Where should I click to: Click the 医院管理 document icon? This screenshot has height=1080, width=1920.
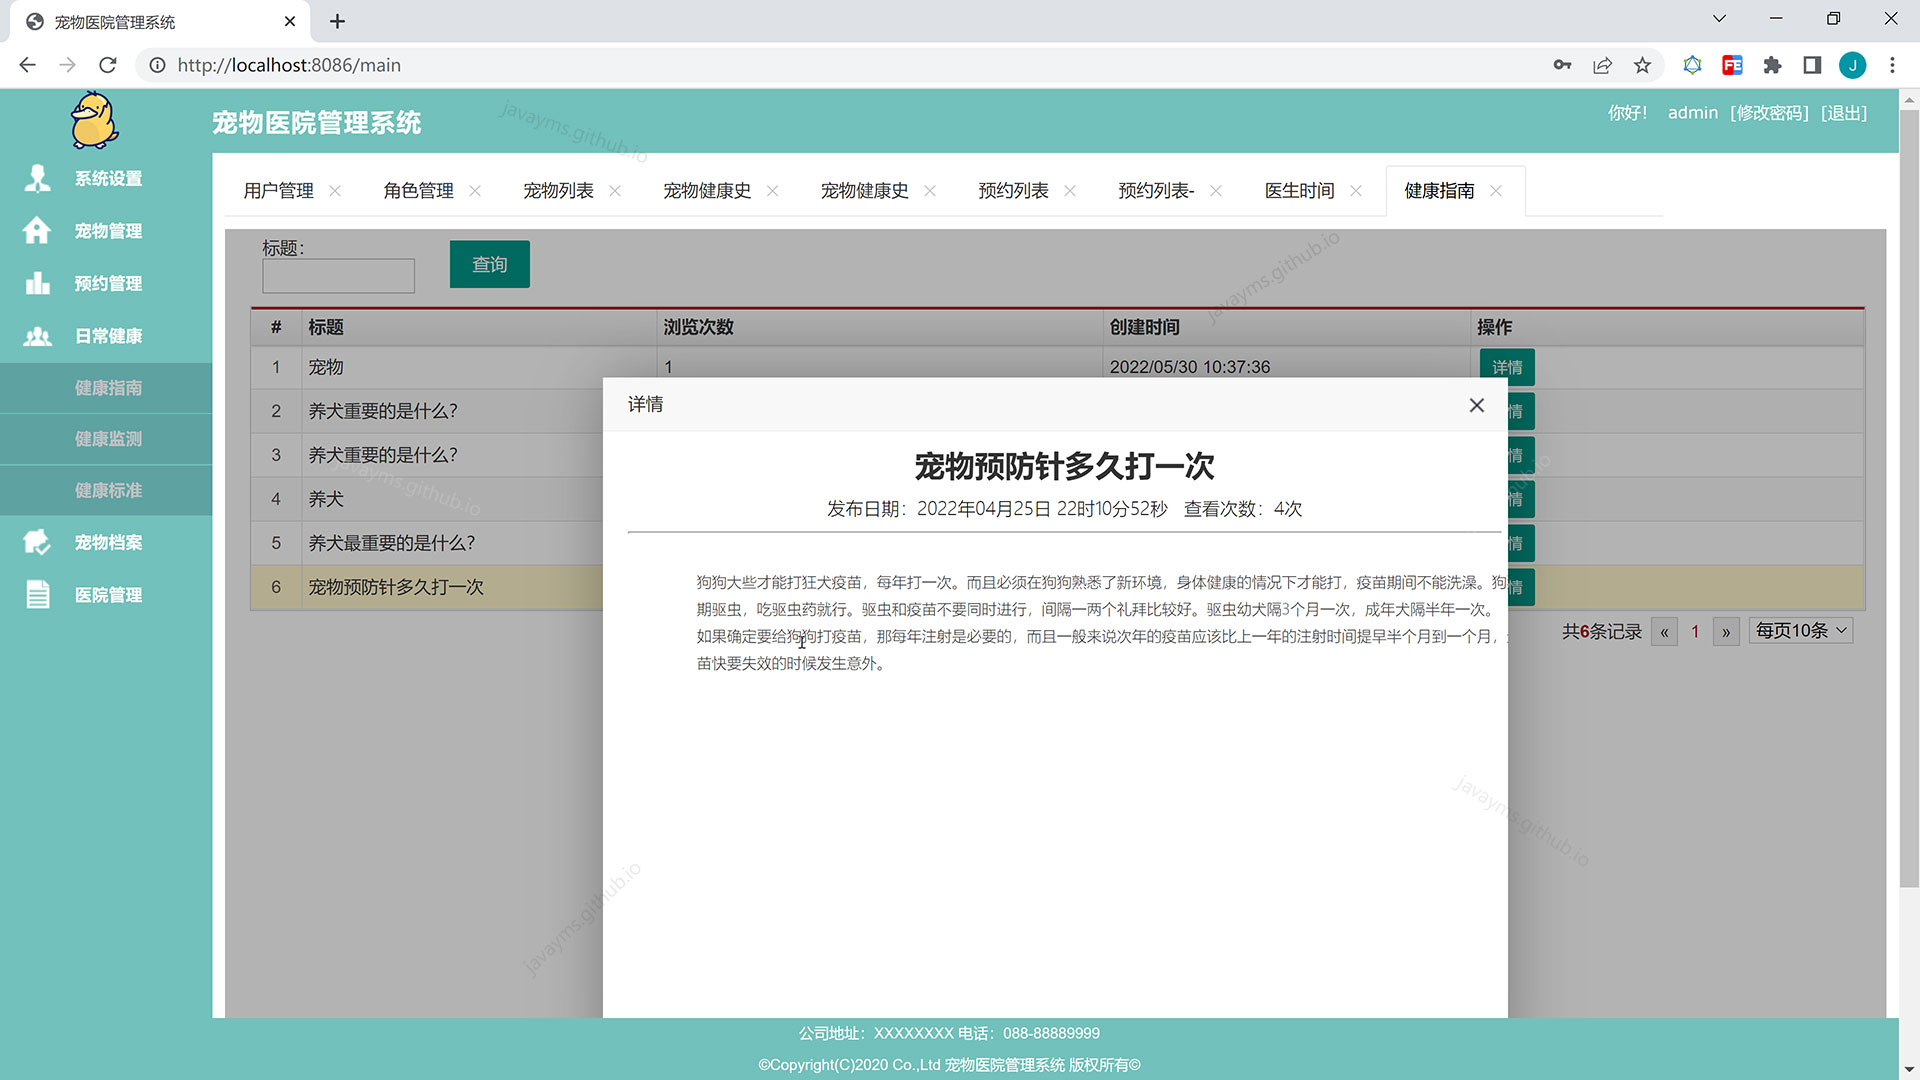[x=37, y=594]
